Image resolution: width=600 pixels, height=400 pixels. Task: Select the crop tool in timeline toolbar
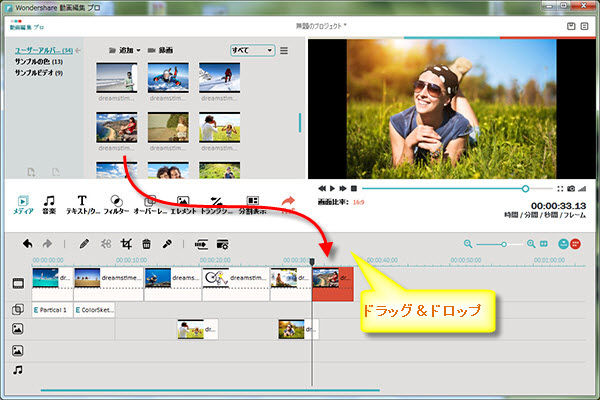coord(126,243)
